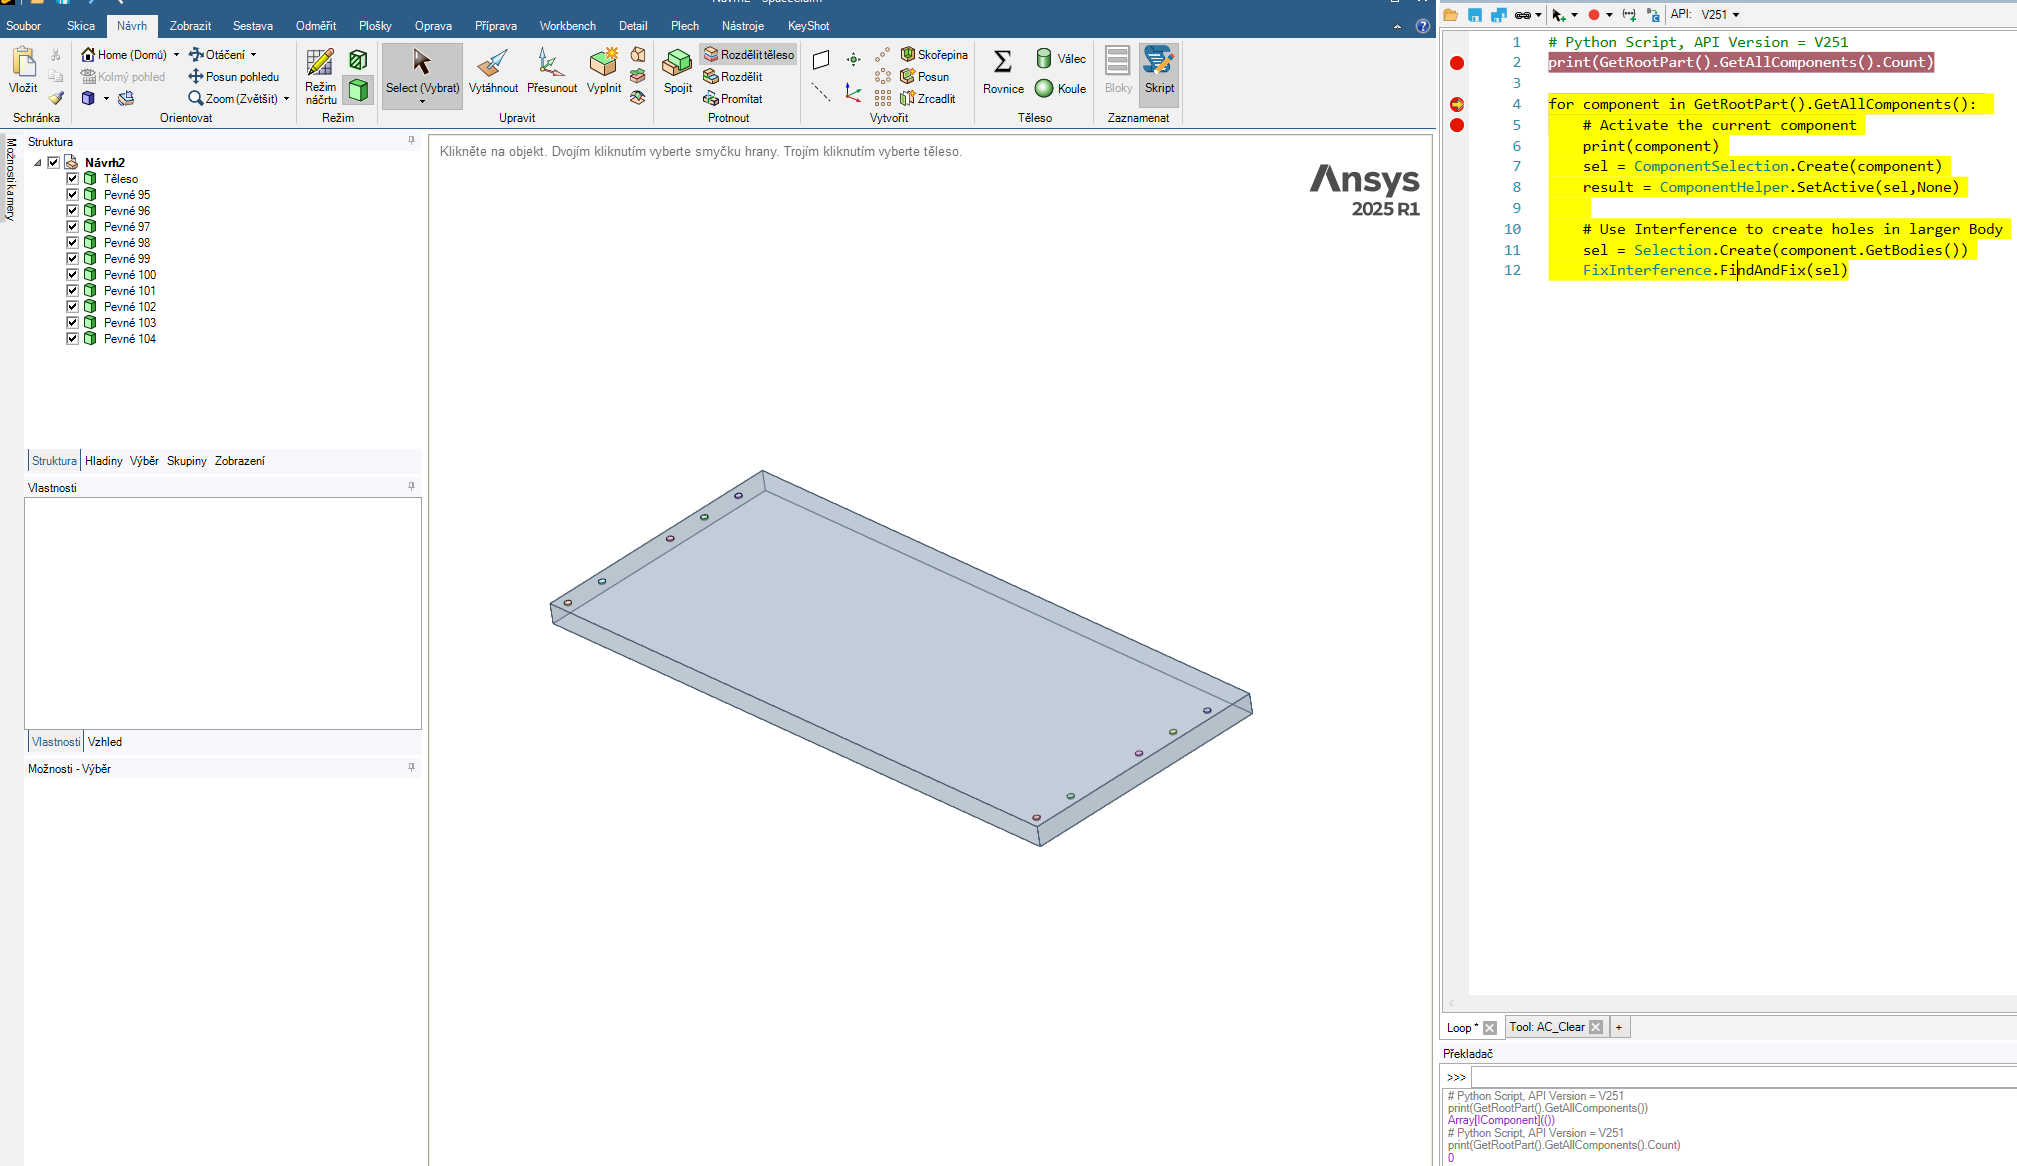Click the Posun offset tool
The width and height of the screenshot is (2017, 1166).
pyautogui.click(x=925, y=77)
